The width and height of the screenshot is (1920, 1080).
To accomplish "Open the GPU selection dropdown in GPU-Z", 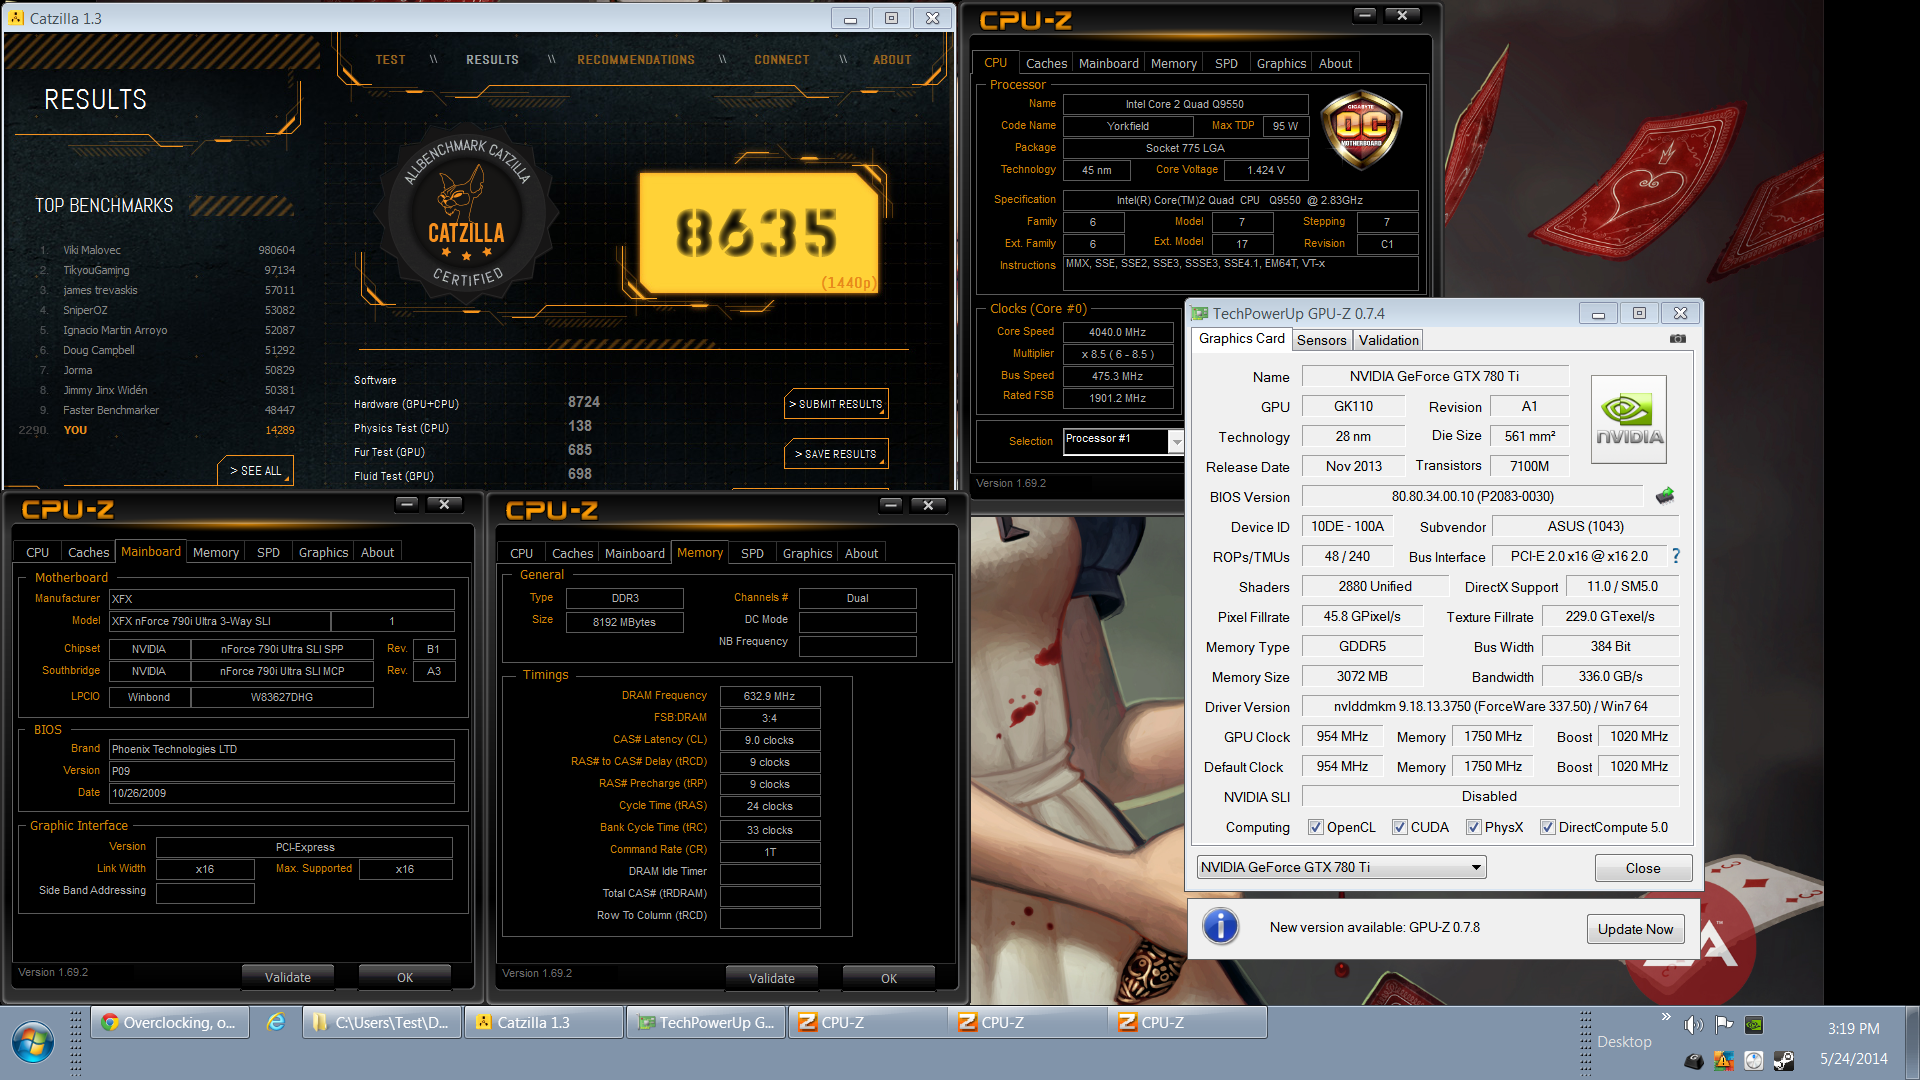I will [x=1341, y=867].
